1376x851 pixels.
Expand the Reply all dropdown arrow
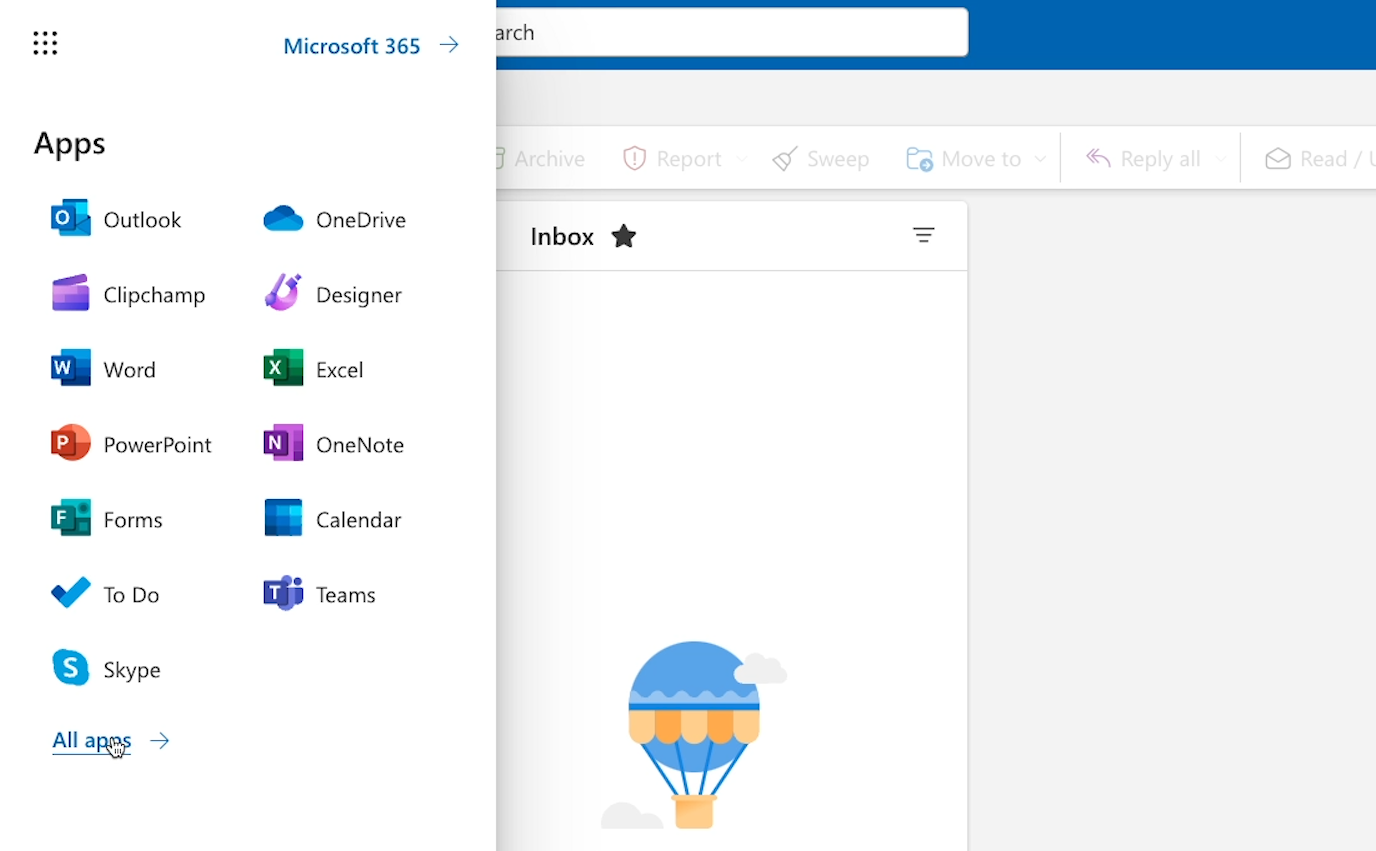[x=1220, y=159]
